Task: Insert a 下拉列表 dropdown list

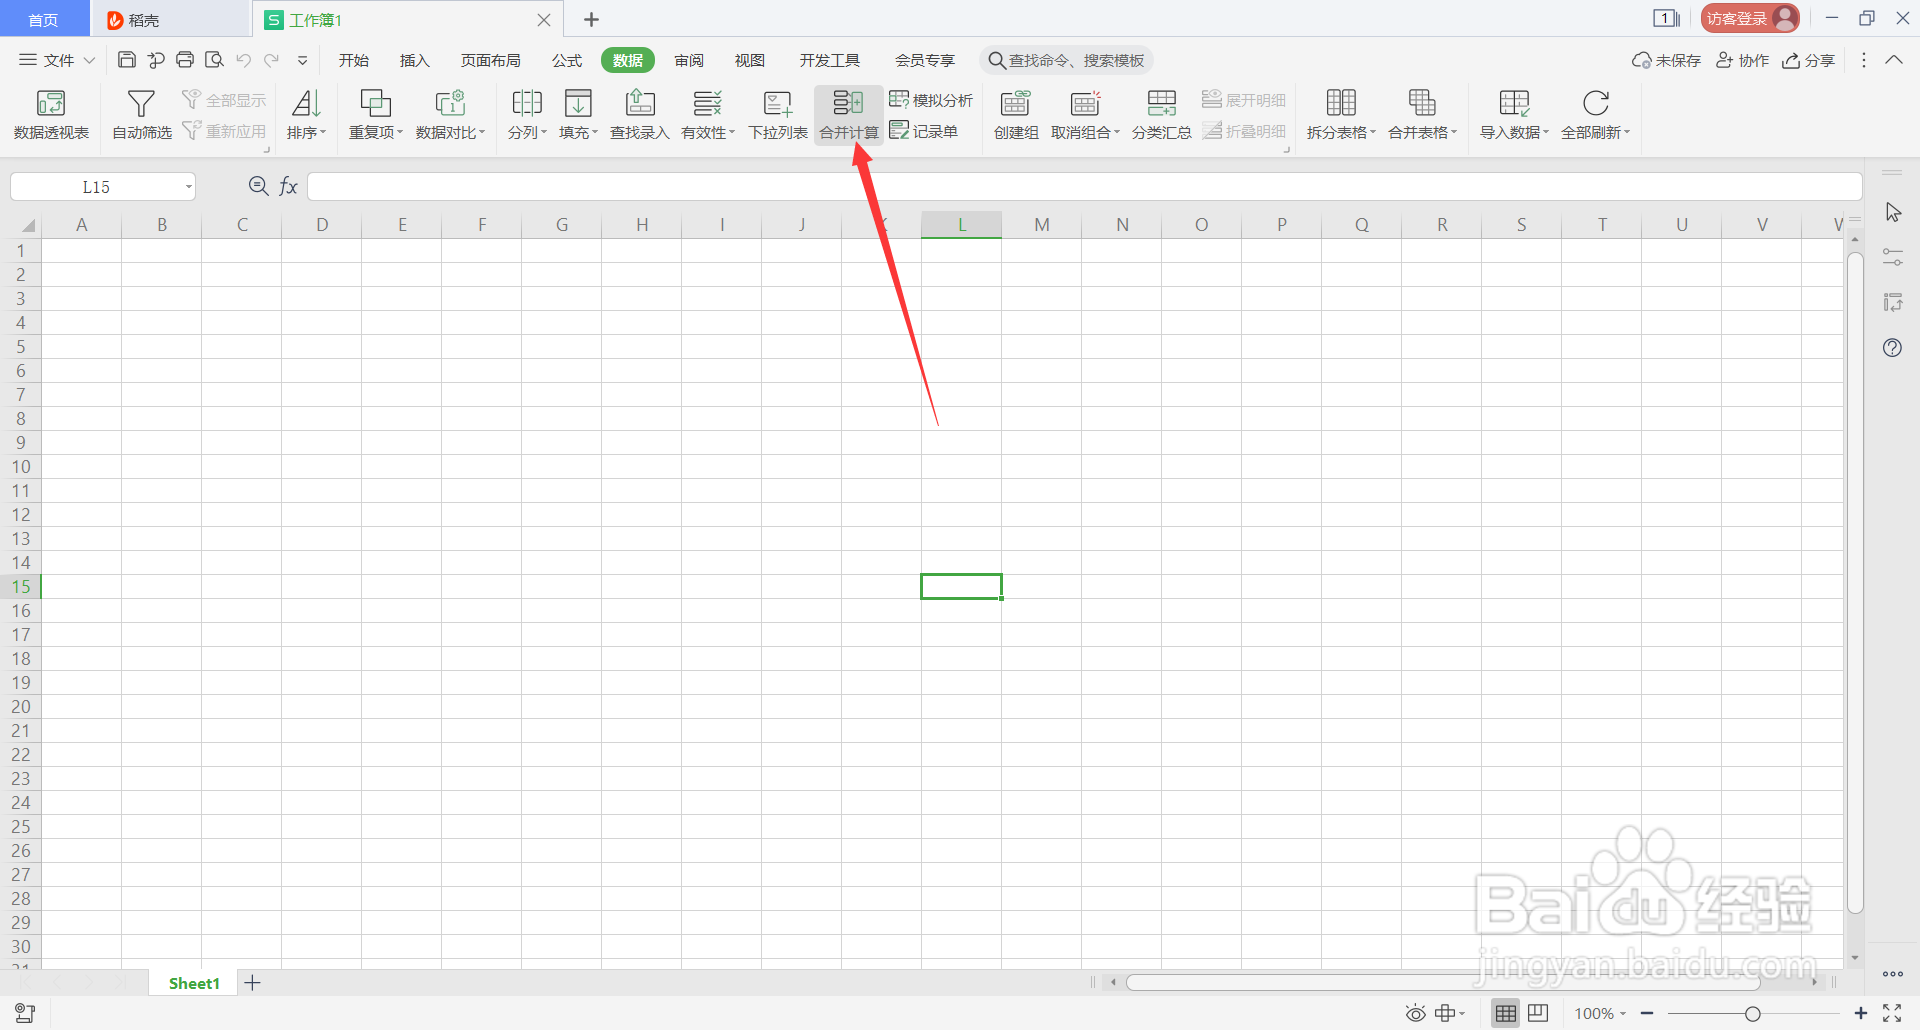Action: pyautogui.click(x=777, y=115)
